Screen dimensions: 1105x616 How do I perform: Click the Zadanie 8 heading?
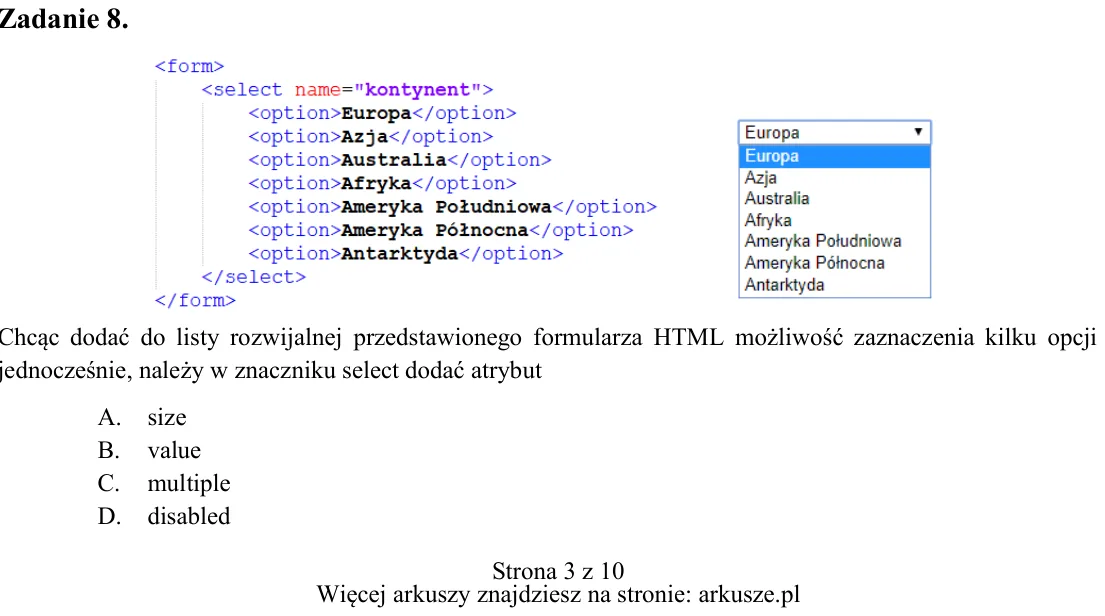pyautogui.click(x=63, y=19)
